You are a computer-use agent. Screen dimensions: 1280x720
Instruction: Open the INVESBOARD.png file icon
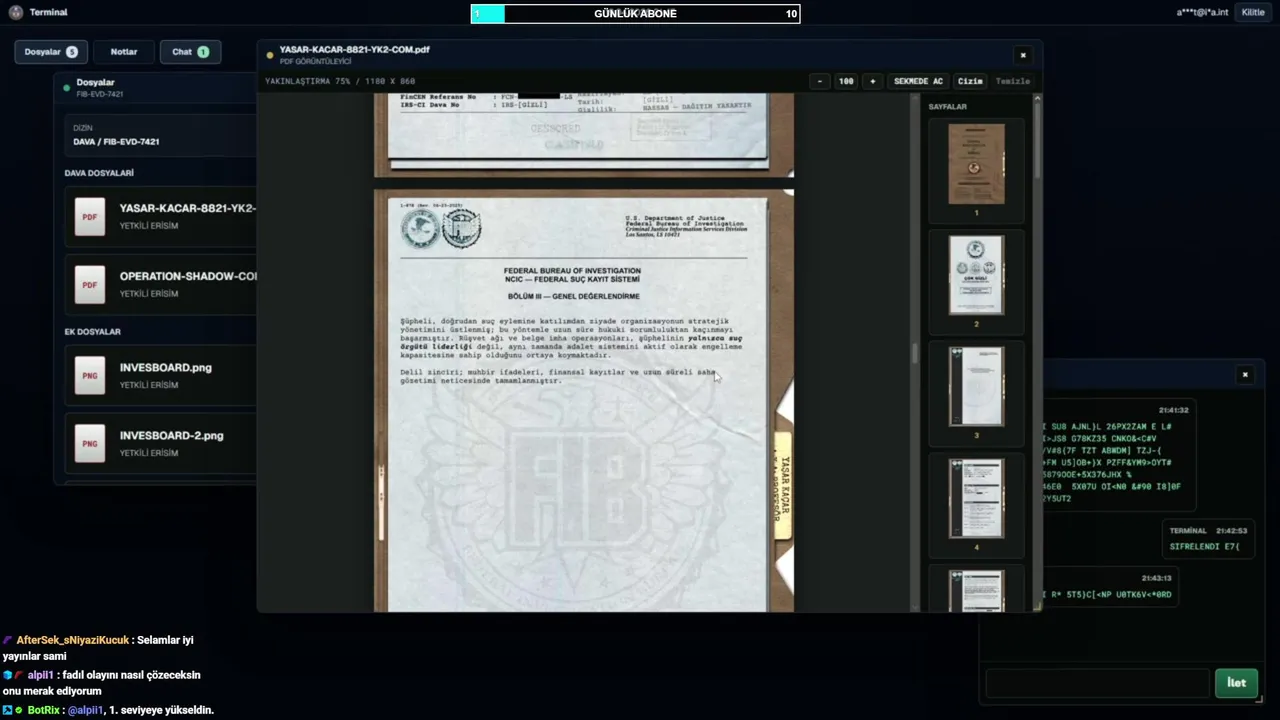[90, 375]
